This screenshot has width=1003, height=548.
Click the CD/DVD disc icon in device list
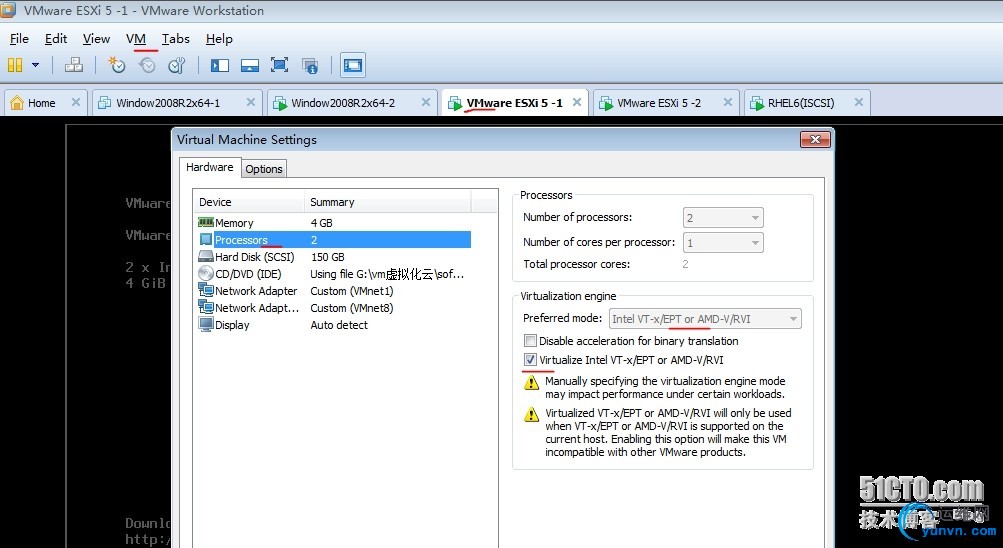click(x=205, y=274)
